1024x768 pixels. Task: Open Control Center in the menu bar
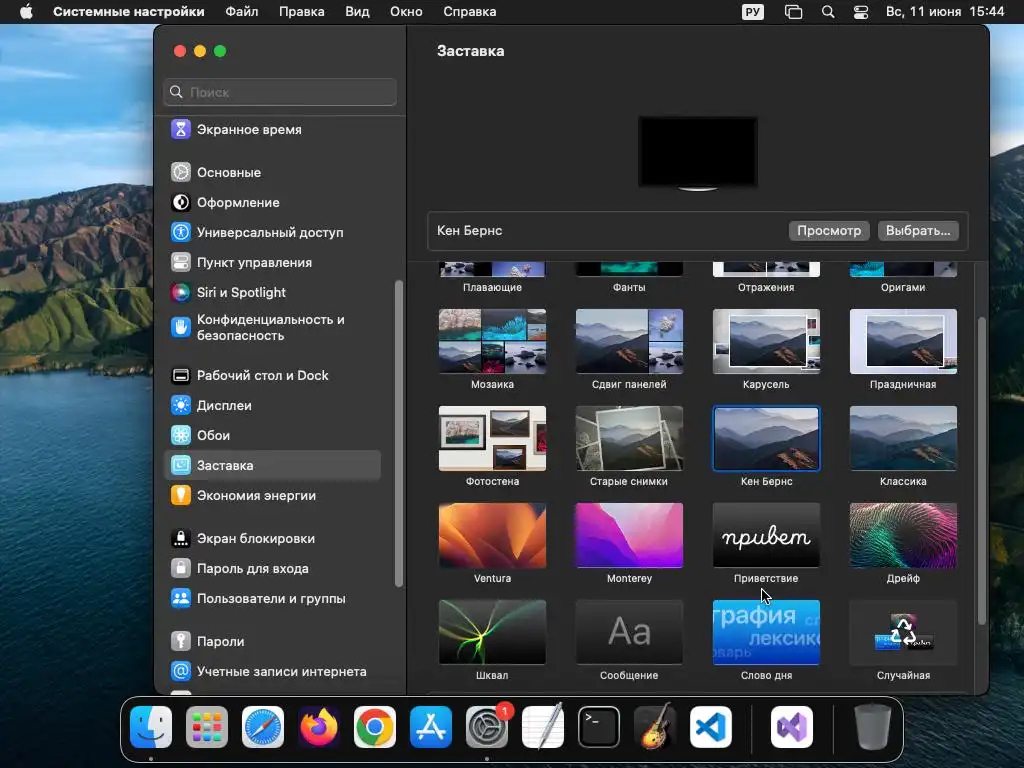(x=861, y=12)
